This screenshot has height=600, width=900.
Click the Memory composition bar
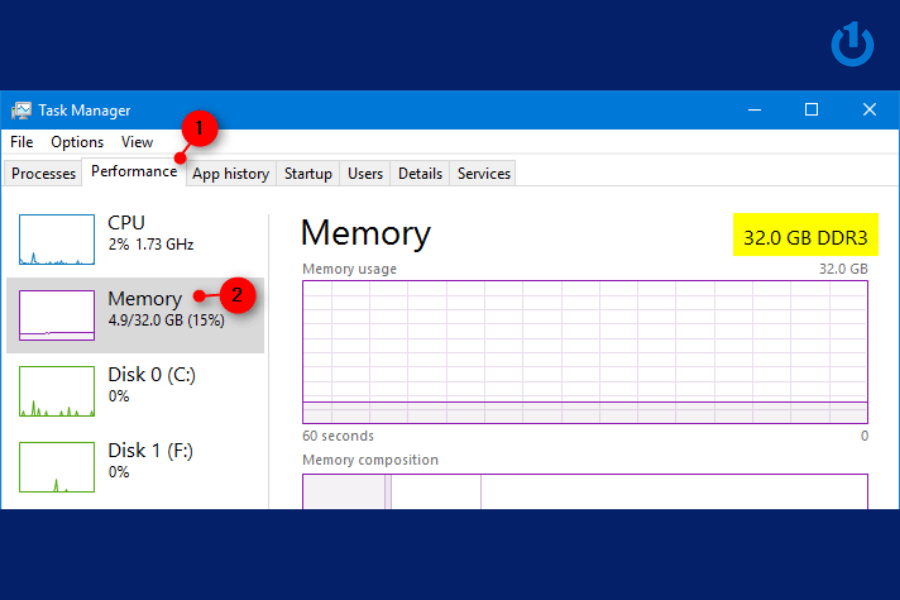[585, 491]
